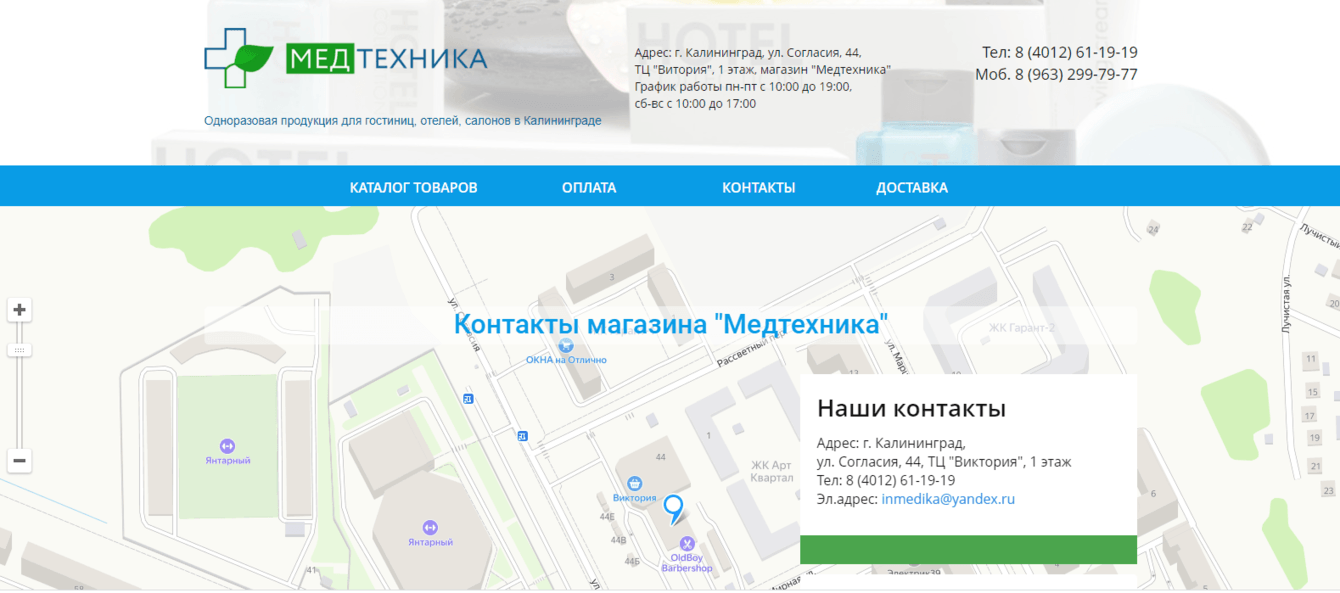The width and height of the screenshot is (1340, 593).
Task: Click the lower Янтарный sports map icon
Action: point(430,527)
